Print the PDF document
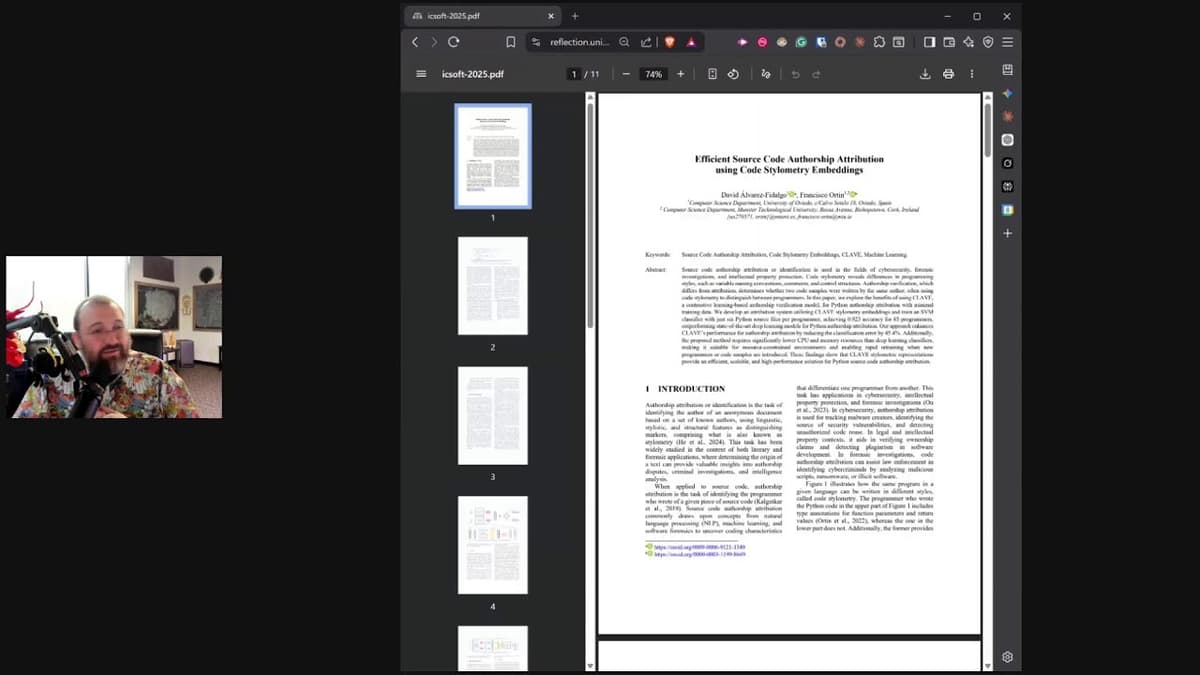The image size is (1200, 675). coord(948,74)
